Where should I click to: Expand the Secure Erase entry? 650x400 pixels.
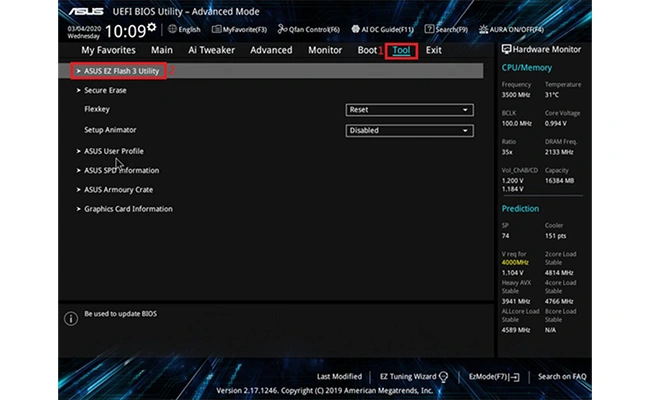(105, 90)
